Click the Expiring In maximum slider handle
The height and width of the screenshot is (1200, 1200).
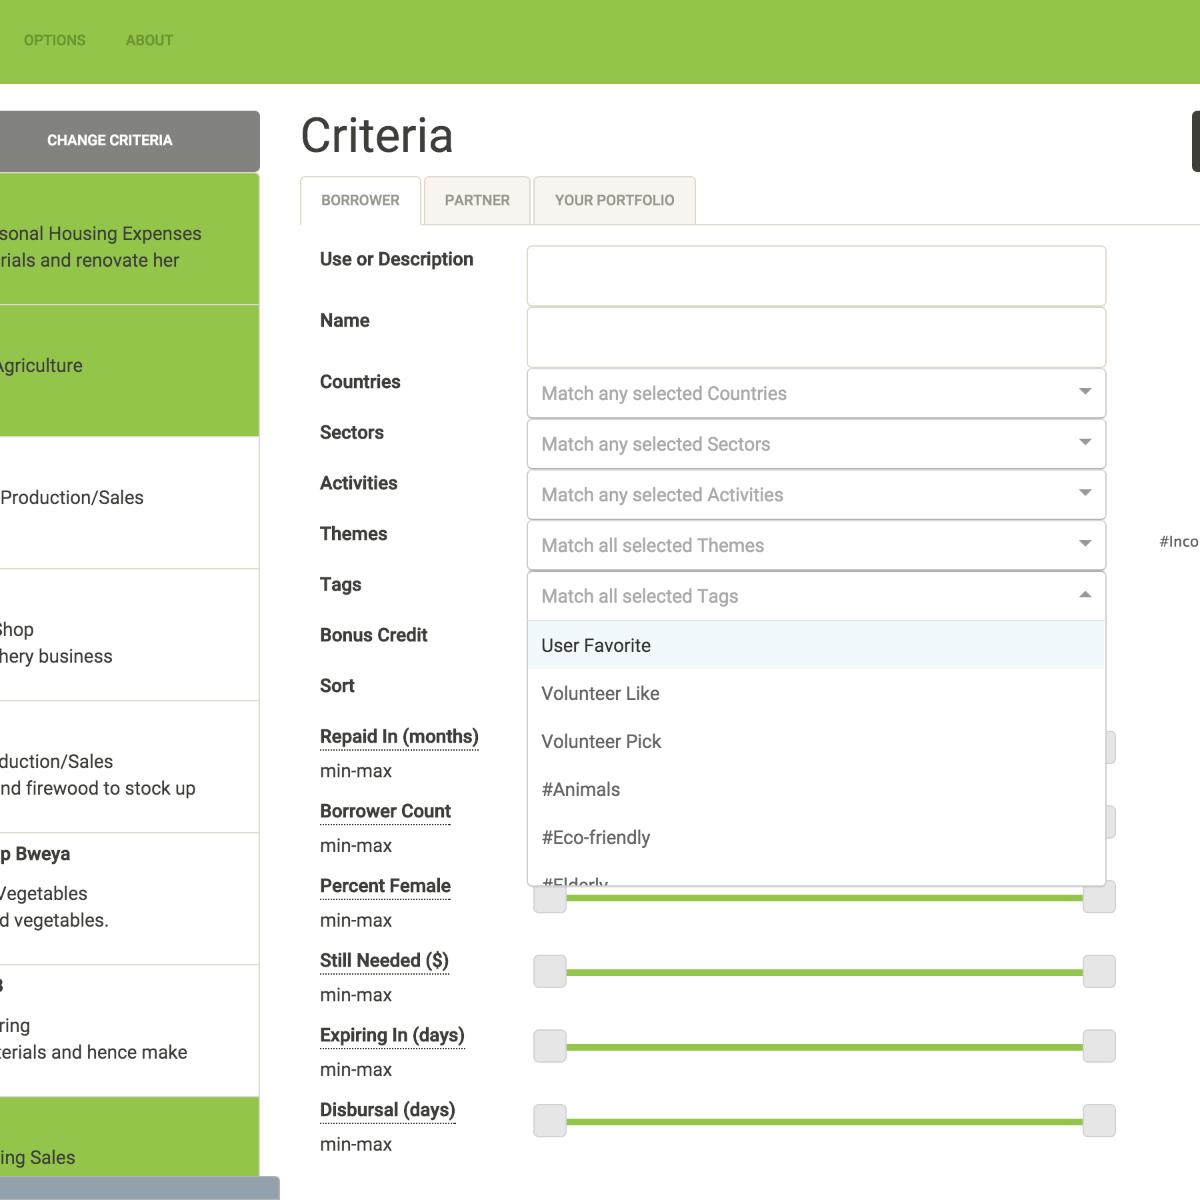1098,1046
